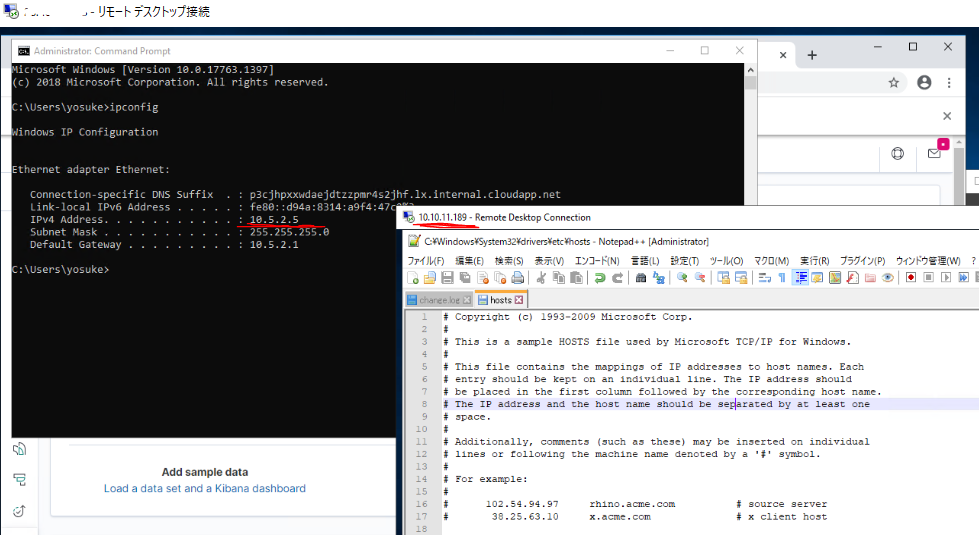
Task: Create a new file in Notepad++
Action: pos(413,278)
